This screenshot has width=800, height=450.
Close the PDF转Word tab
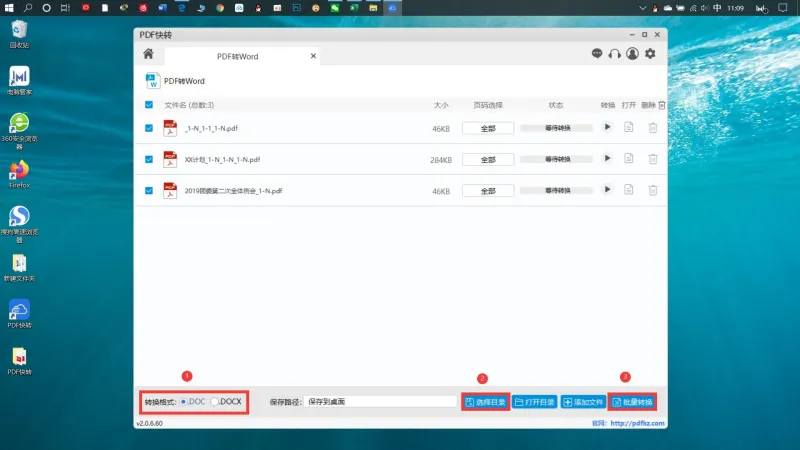click(313, 56)
